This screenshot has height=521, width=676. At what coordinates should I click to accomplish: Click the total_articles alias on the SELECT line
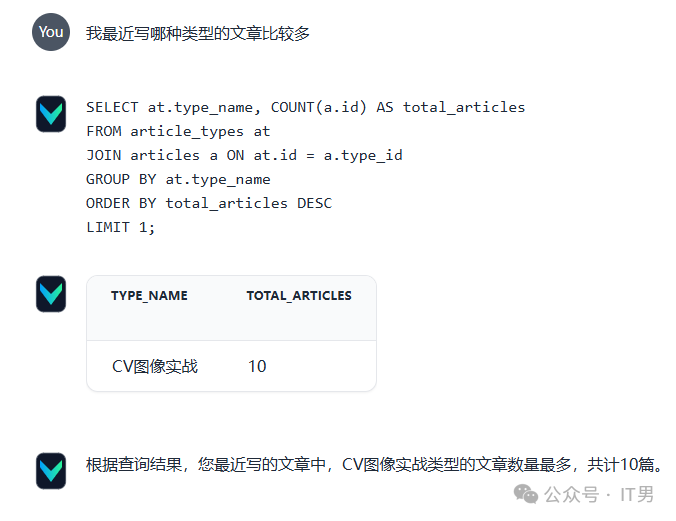(x=464, y=107)
